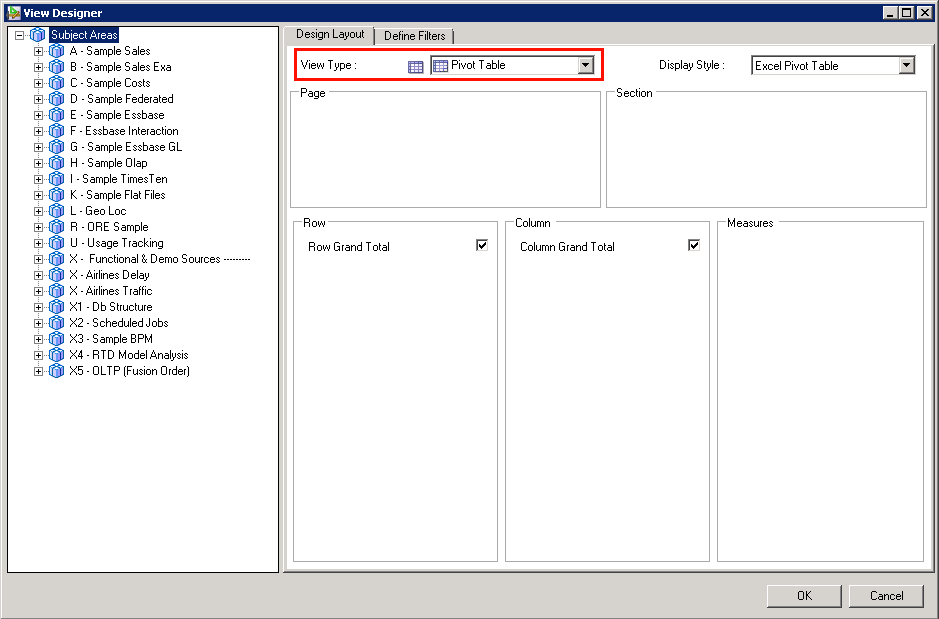Select the E - Sample Essbase label
Screen dimensions: 939x619
pyautogui.click(x=117, y=115)
